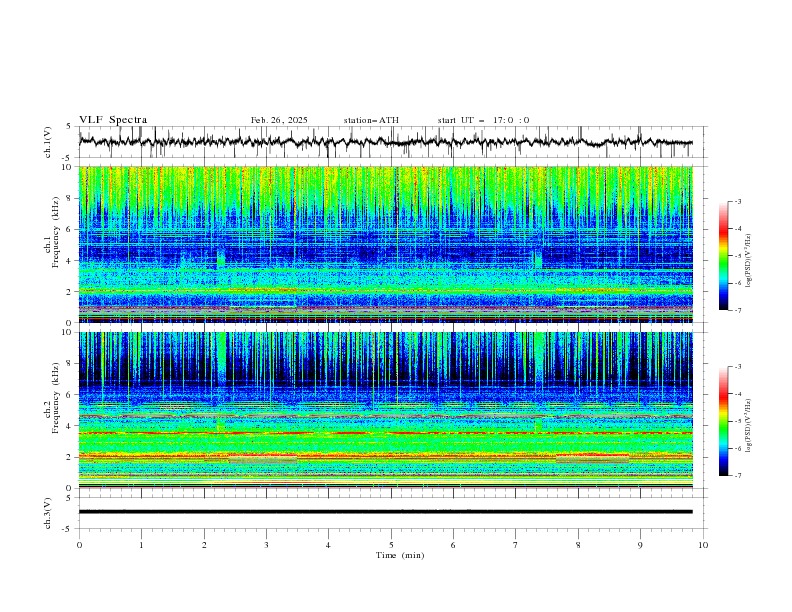
Task: Click ch.1 frequency tick label "8"
Action: [70, 198]
